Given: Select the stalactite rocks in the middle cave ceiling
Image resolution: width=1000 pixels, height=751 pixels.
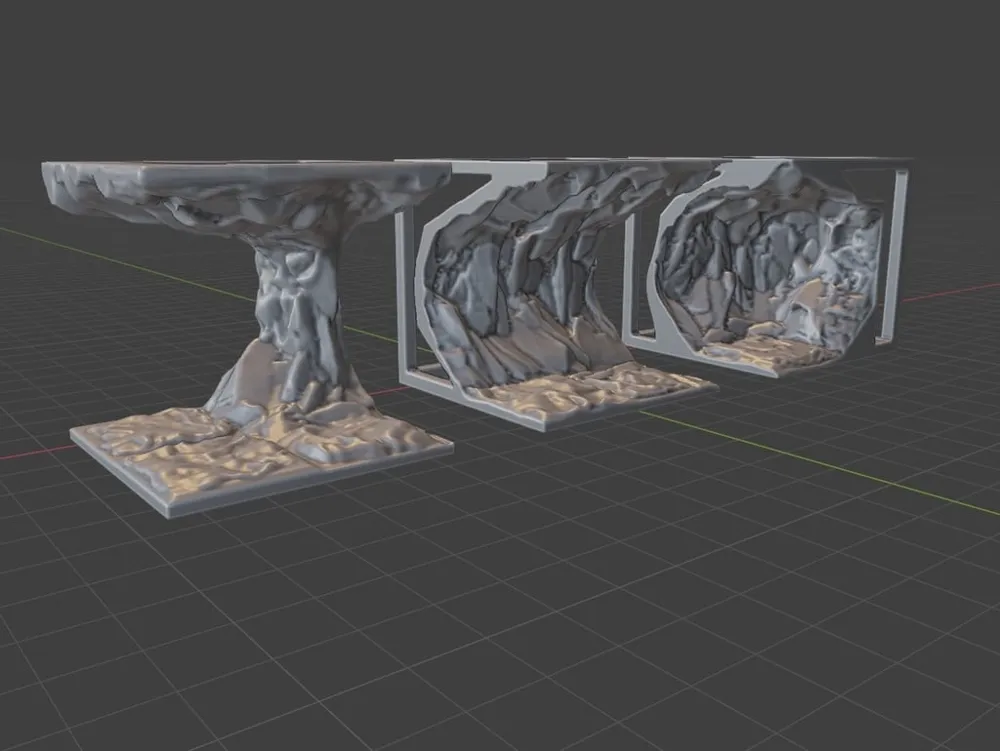Looking at the screenshot, I should tap(540, 210).
